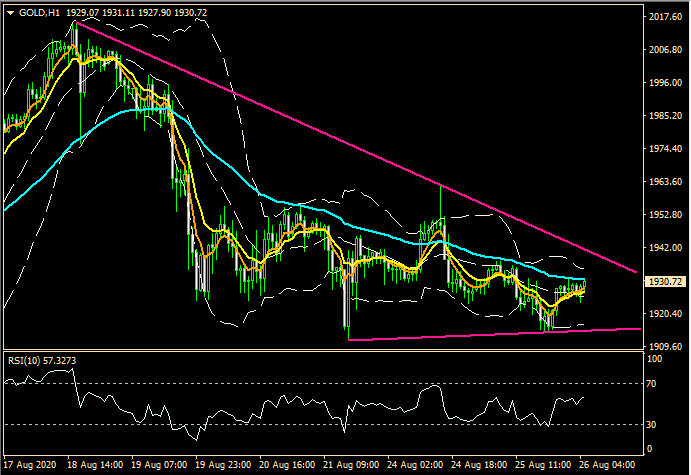Click the RSI 70 level axis label
Screen dimensions: 691x475
coord(651,384)
